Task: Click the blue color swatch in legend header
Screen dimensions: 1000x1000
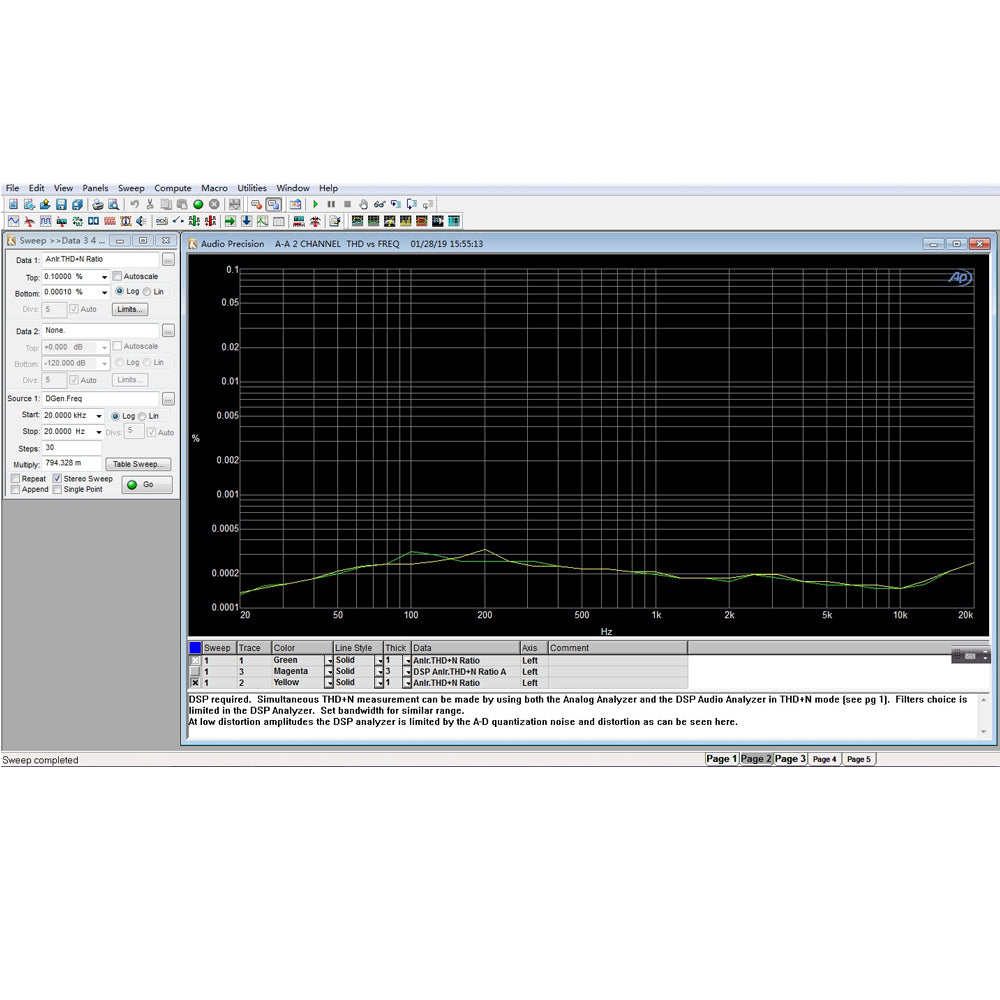Action: [x=195, y=648]
